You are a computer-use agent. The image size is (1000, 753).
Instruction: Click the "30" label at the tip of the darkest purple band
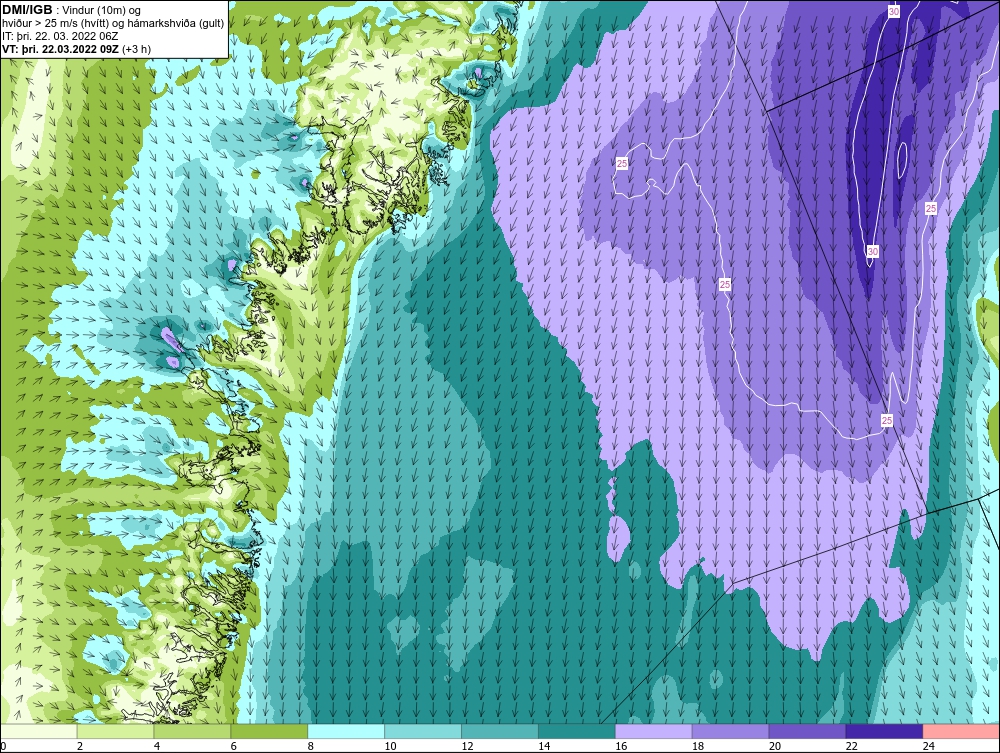tap(872, 251)
